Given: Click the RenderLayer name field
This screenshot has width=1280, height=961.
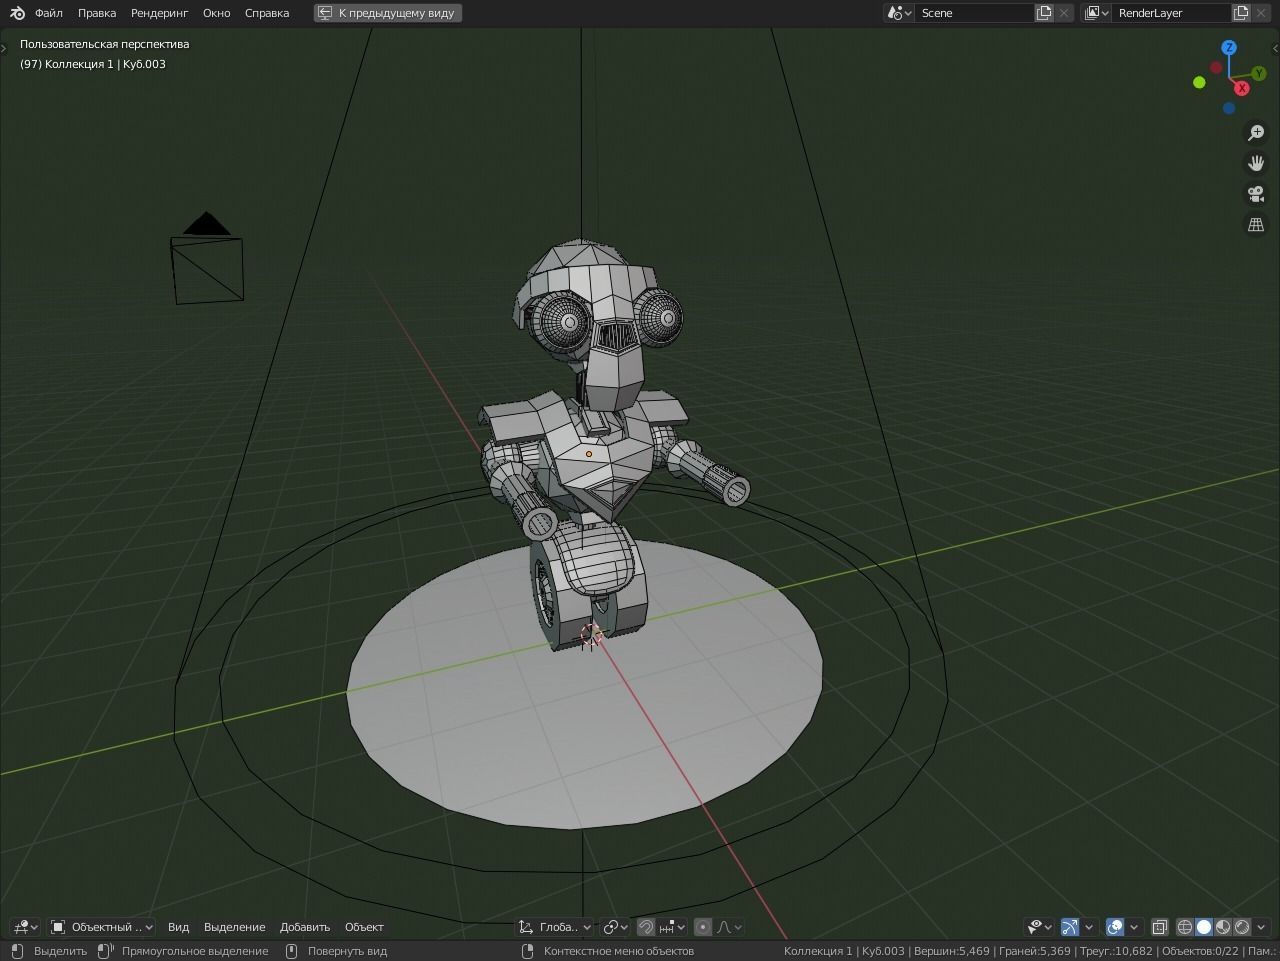Looking at the screenshot, I should coord(1171,13).
